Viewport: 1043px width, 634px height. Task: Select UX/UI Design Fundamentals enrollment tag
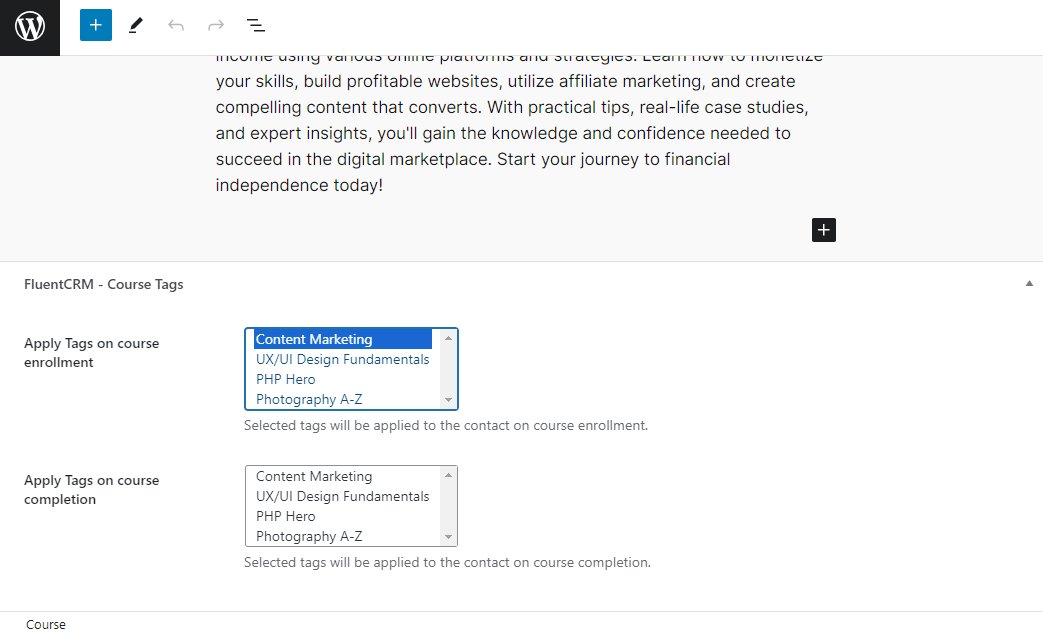(x=342, y=359)
